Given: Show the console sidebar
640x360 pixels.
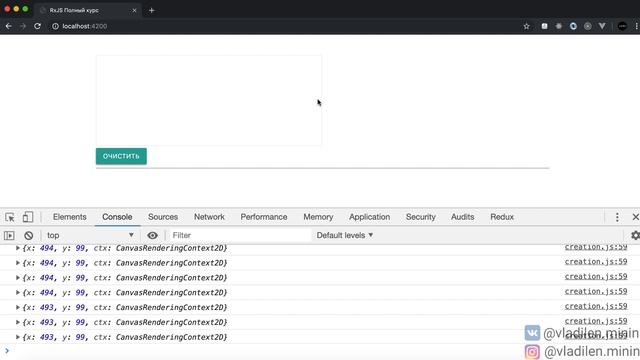Looking at the screenshot, I should (x=9, y=236).
